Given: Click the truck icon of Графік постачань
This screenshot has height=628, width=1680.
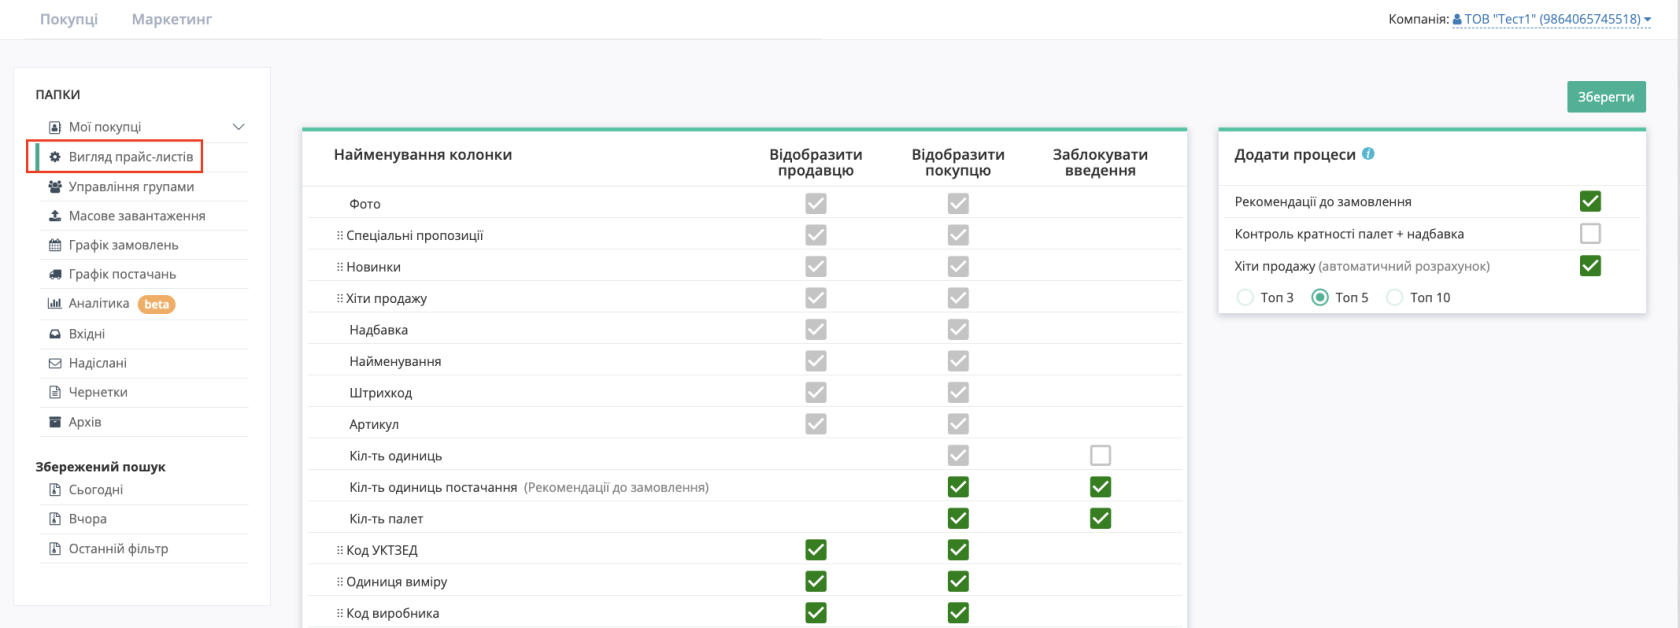Looking at the screenshot, I should 55,274.
